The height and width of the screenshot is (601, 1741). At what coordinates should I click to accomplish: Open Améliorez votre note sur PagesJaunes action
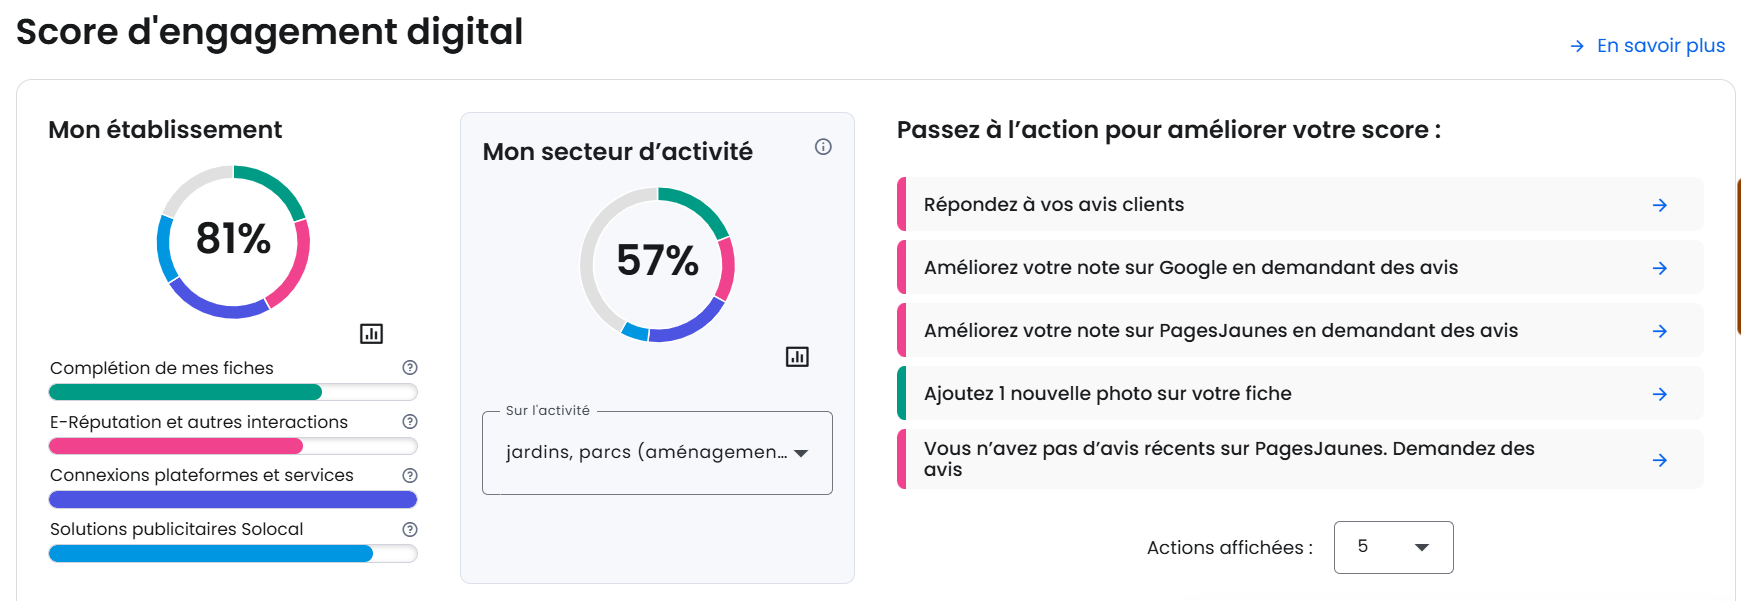tap(1220, 331)
